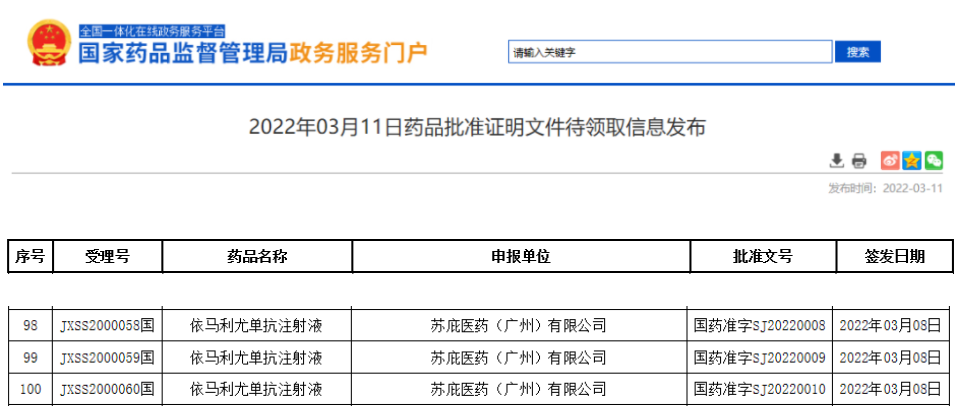Screen dimensions: 966x417
Task: Share the page via WeChat icon
Action: click(x=933, y=161)
